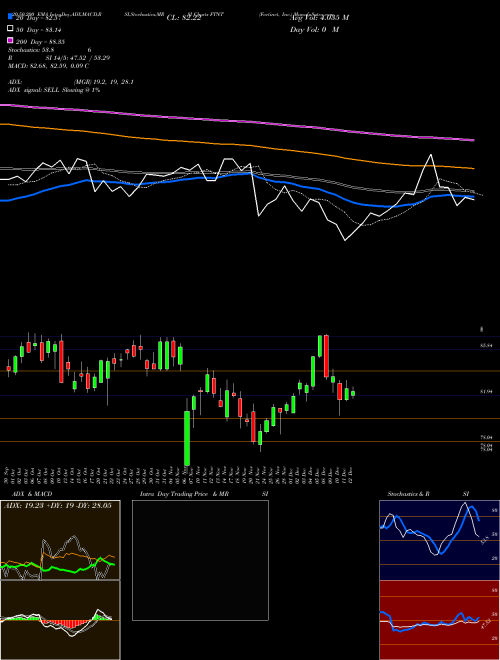The width and height of the screenshot is (500, 660).
Task: Click the 81.94 price axis label
Action: [x=487, y=391]
